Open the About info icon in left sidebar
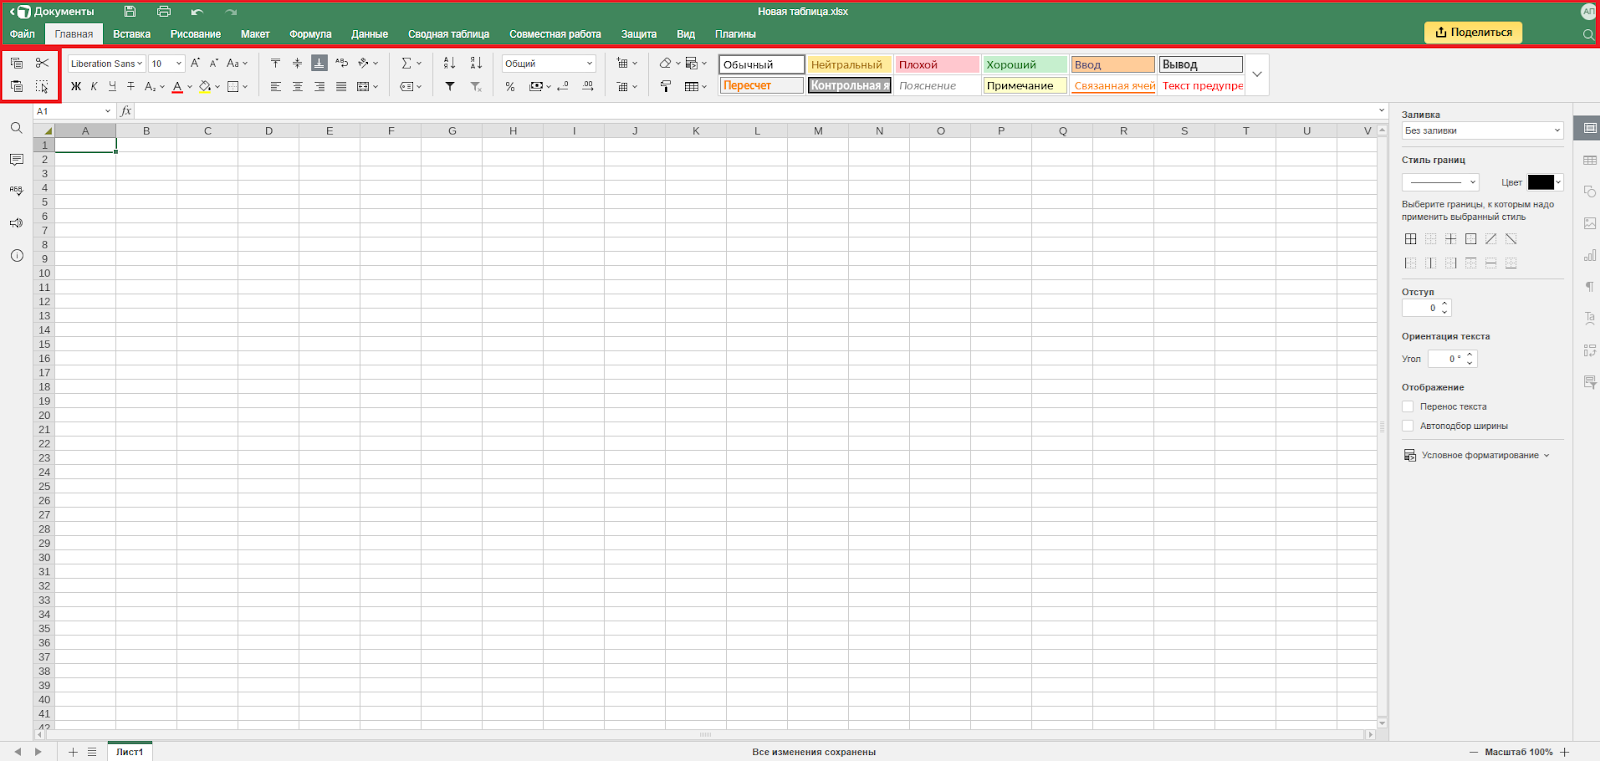Viewport: 1600px width, 761px height. (x=16, y=256)
